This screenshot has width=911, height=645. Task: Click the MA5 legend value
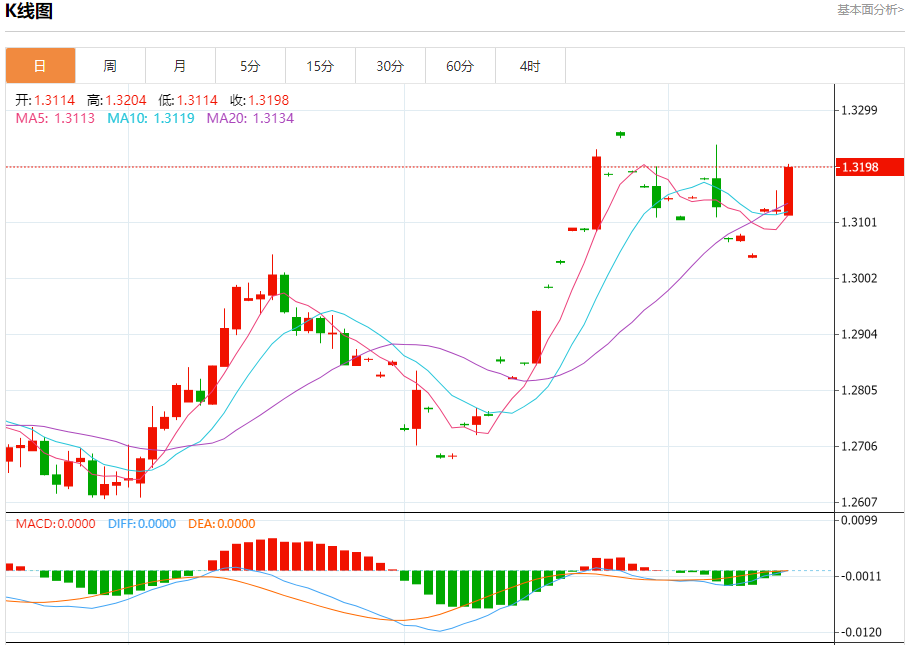point(55,118)
